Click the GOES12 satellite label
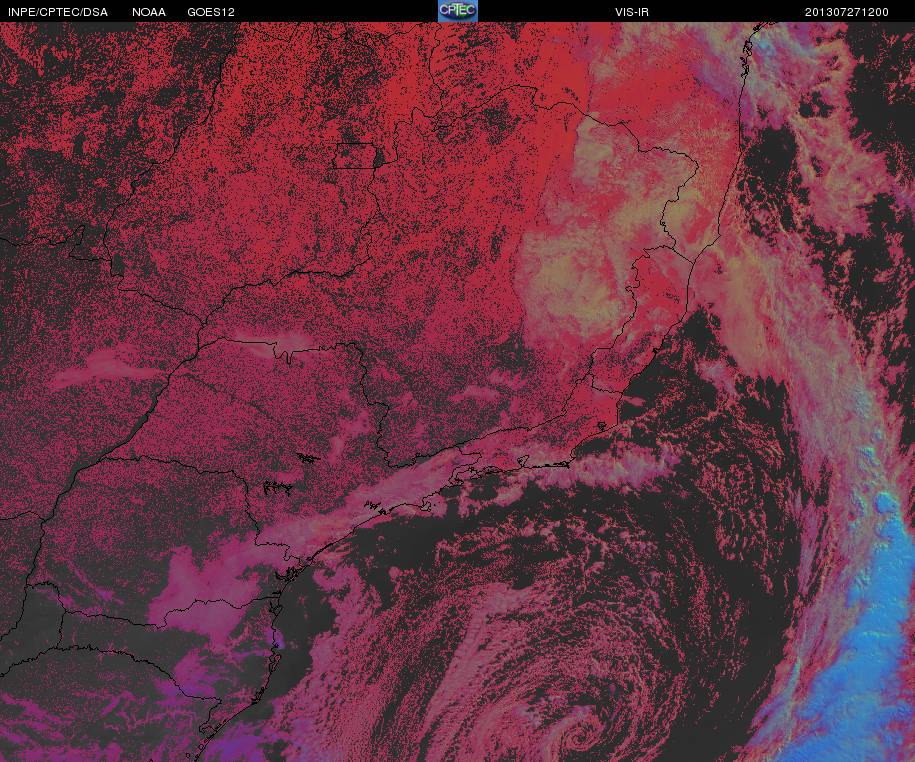This screenshot has height=762, width=915. pyautogui.click(x=211, y=12)
